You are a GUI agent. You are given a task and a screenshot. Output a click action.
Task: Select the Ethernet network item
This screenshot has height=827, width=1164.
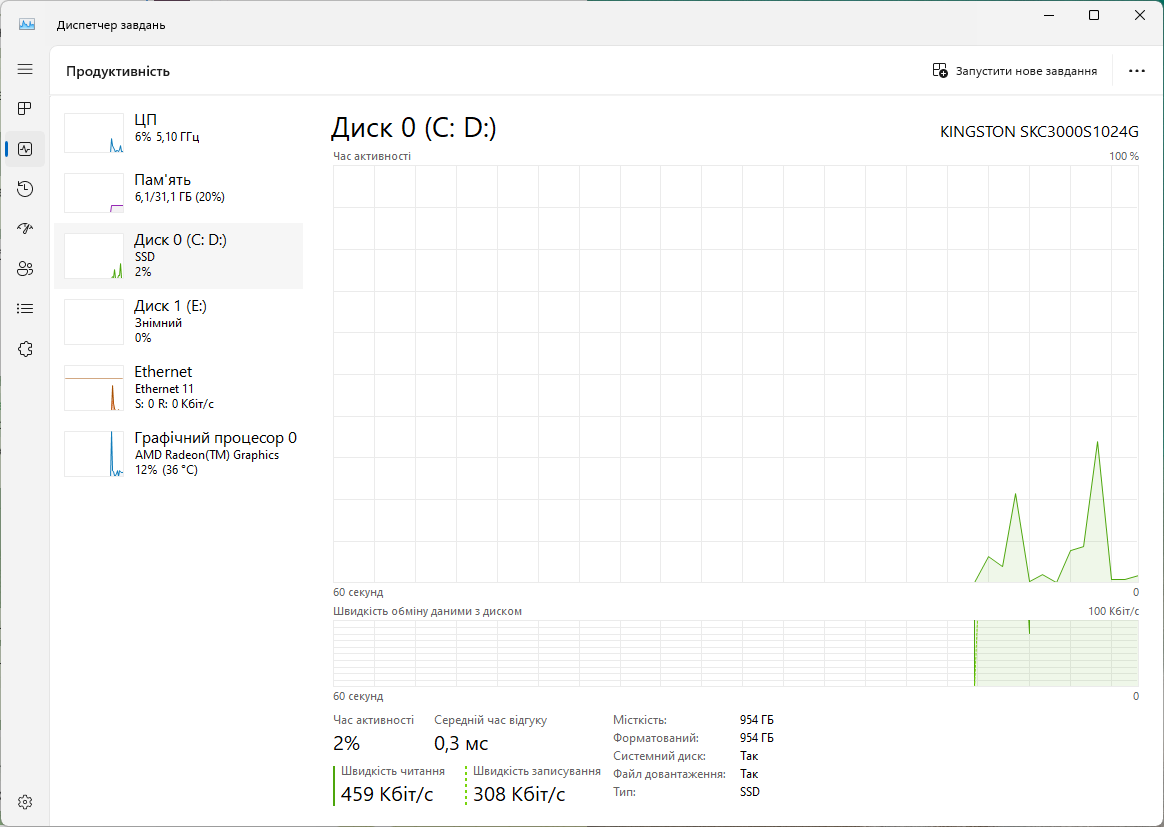click(178, 387)
